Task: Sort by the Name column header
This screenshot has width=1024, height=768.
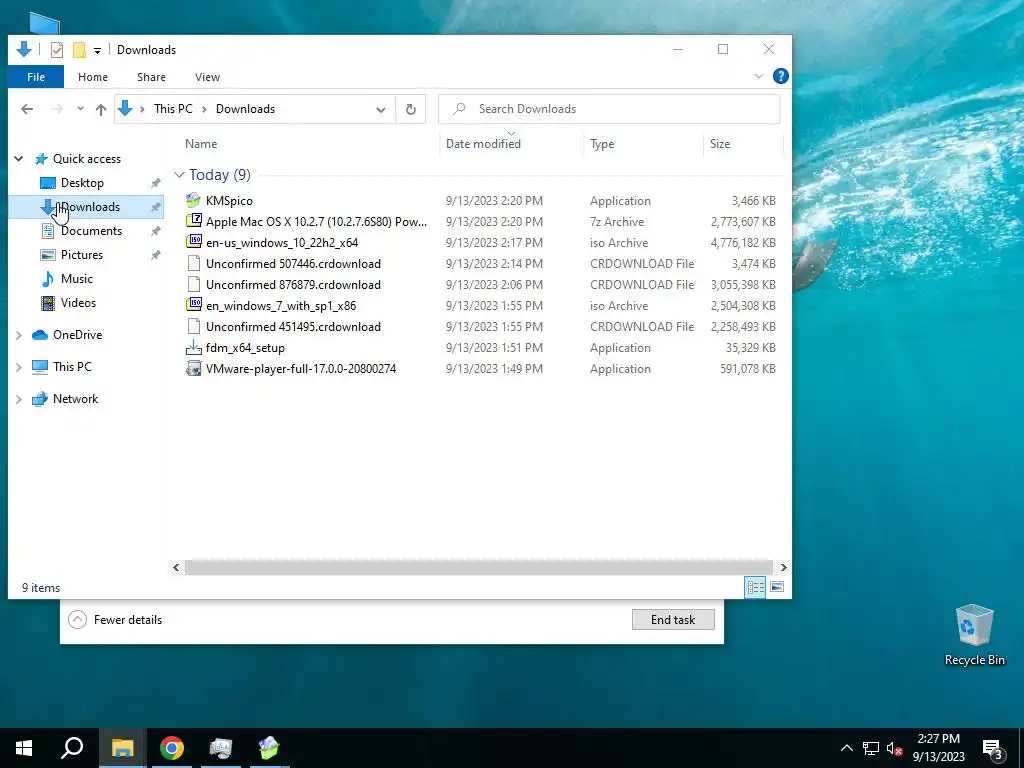Action: [201, 144]
